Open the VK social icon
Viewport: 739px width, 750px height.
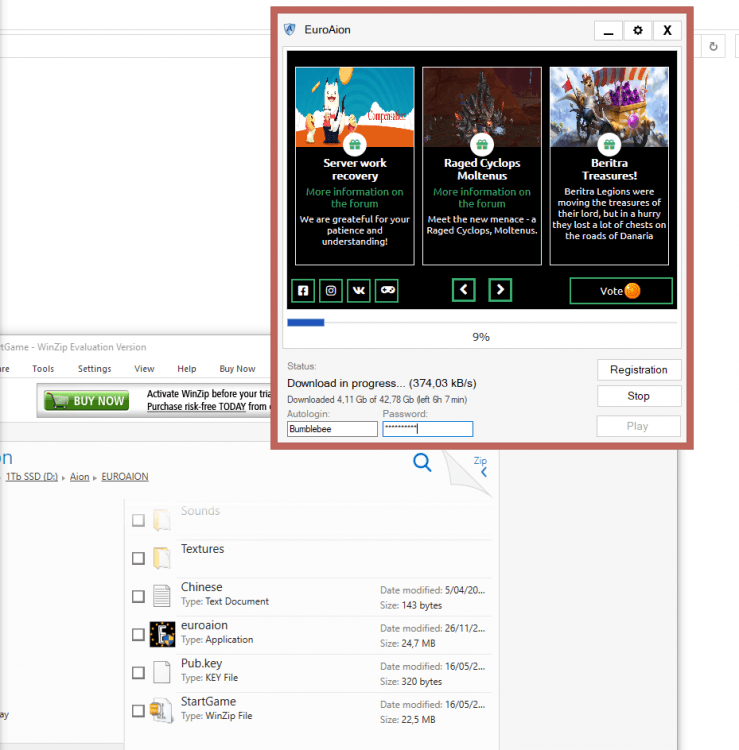(359, 290)
